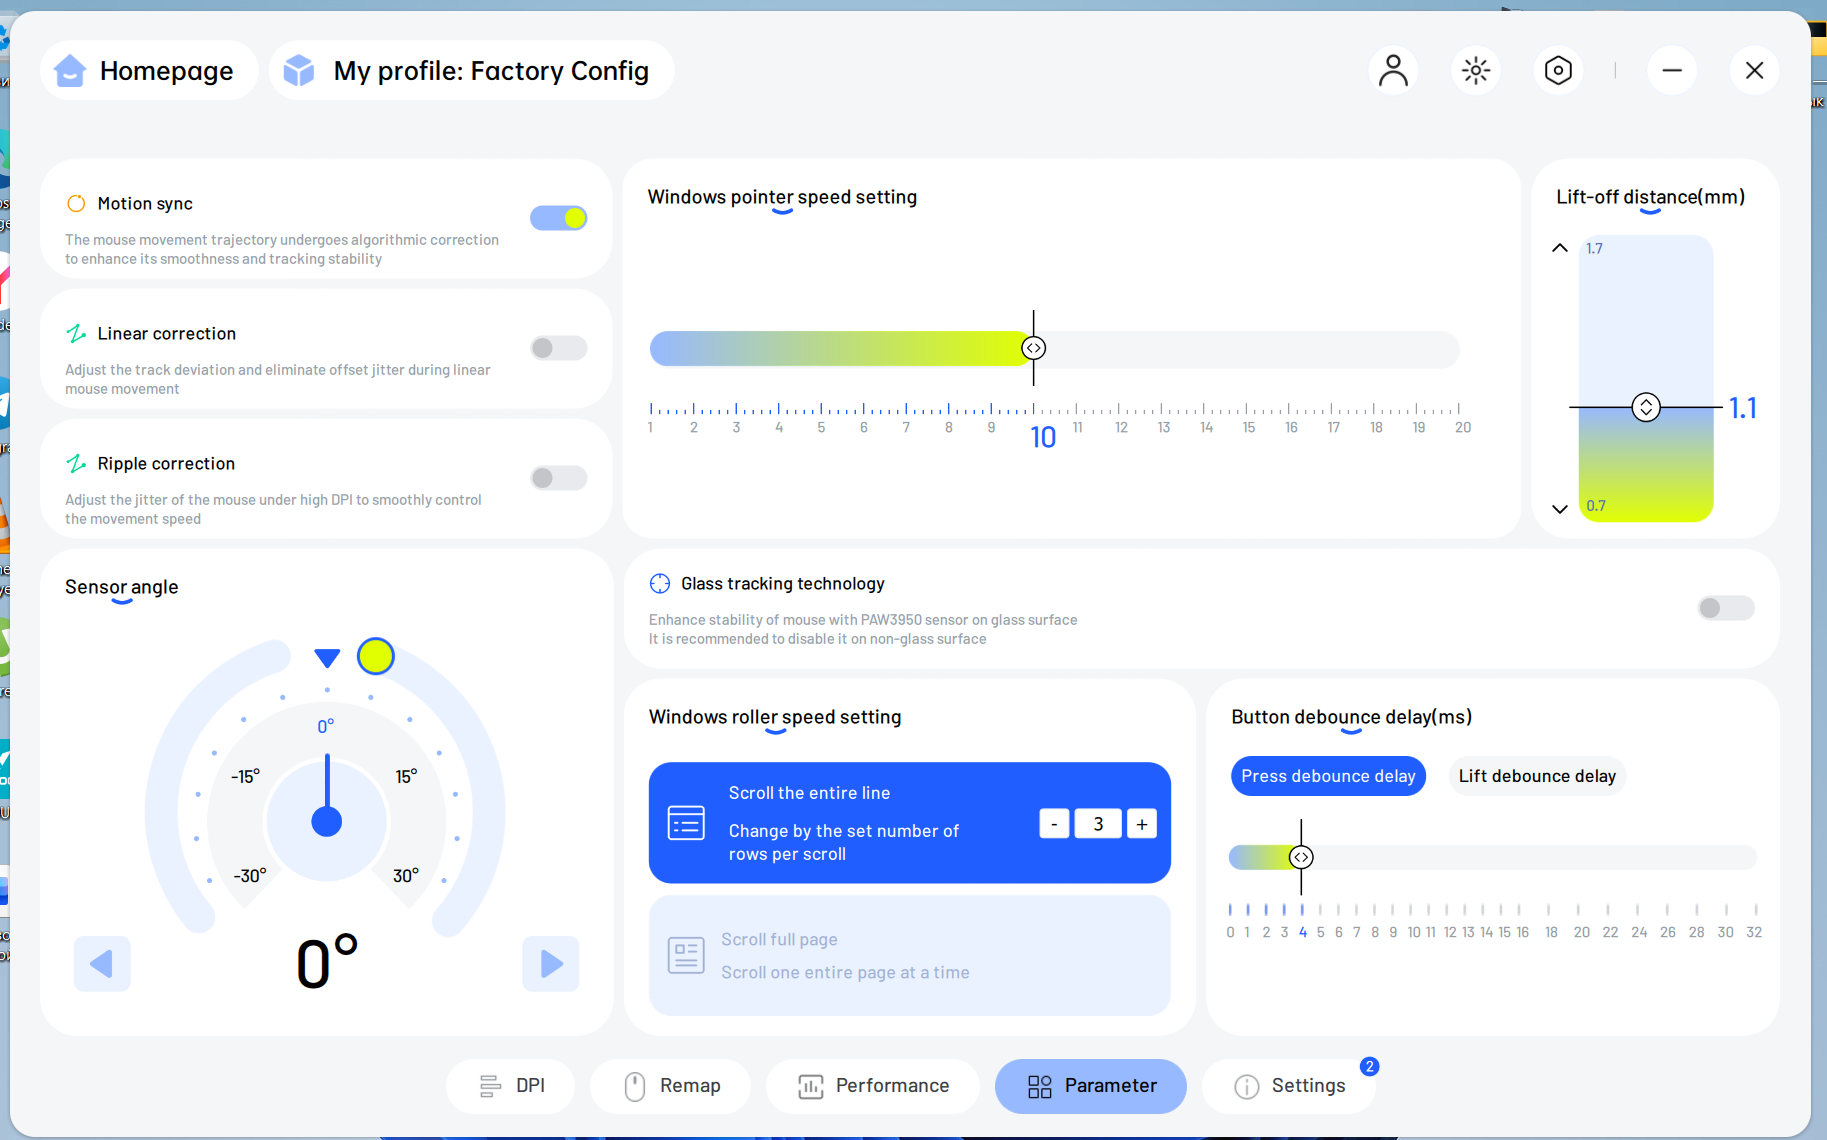Switch theme with the sun icon
Viewport: 1827px width, 1140px height.
click(x=1476, y=70)
